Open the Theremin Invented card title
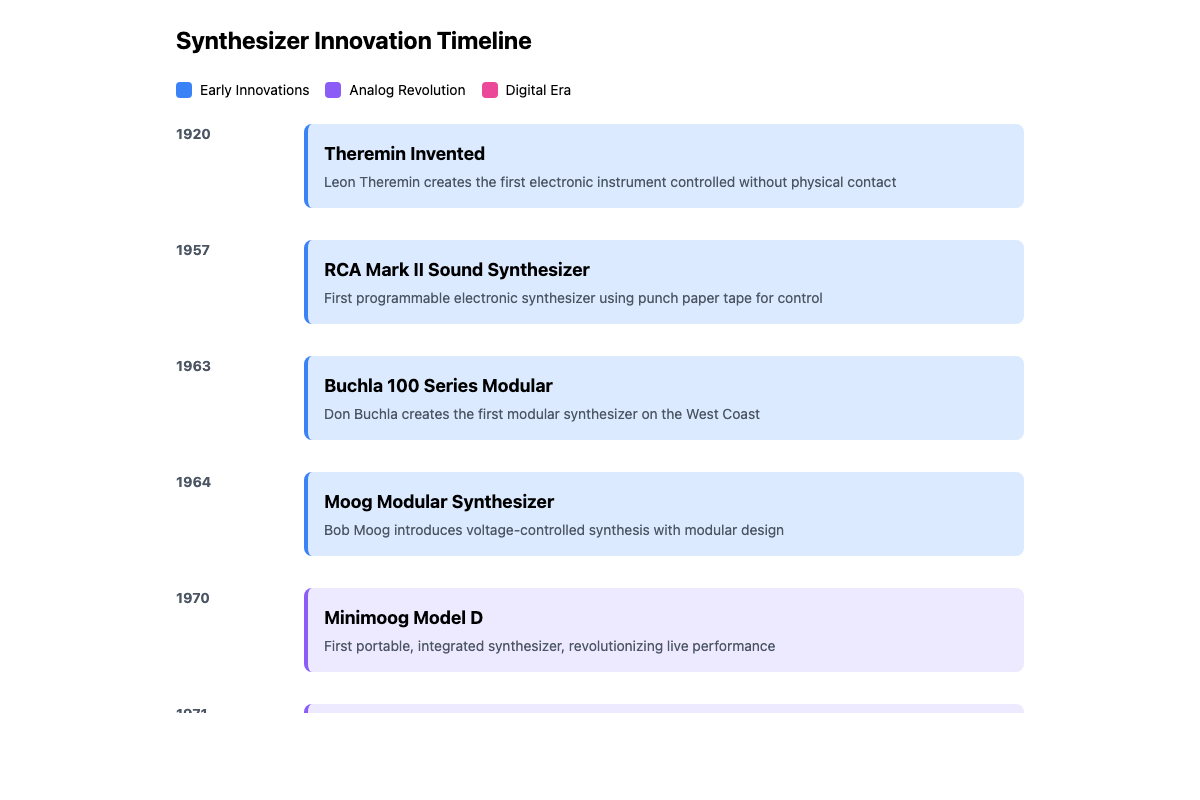 (404, 154)
